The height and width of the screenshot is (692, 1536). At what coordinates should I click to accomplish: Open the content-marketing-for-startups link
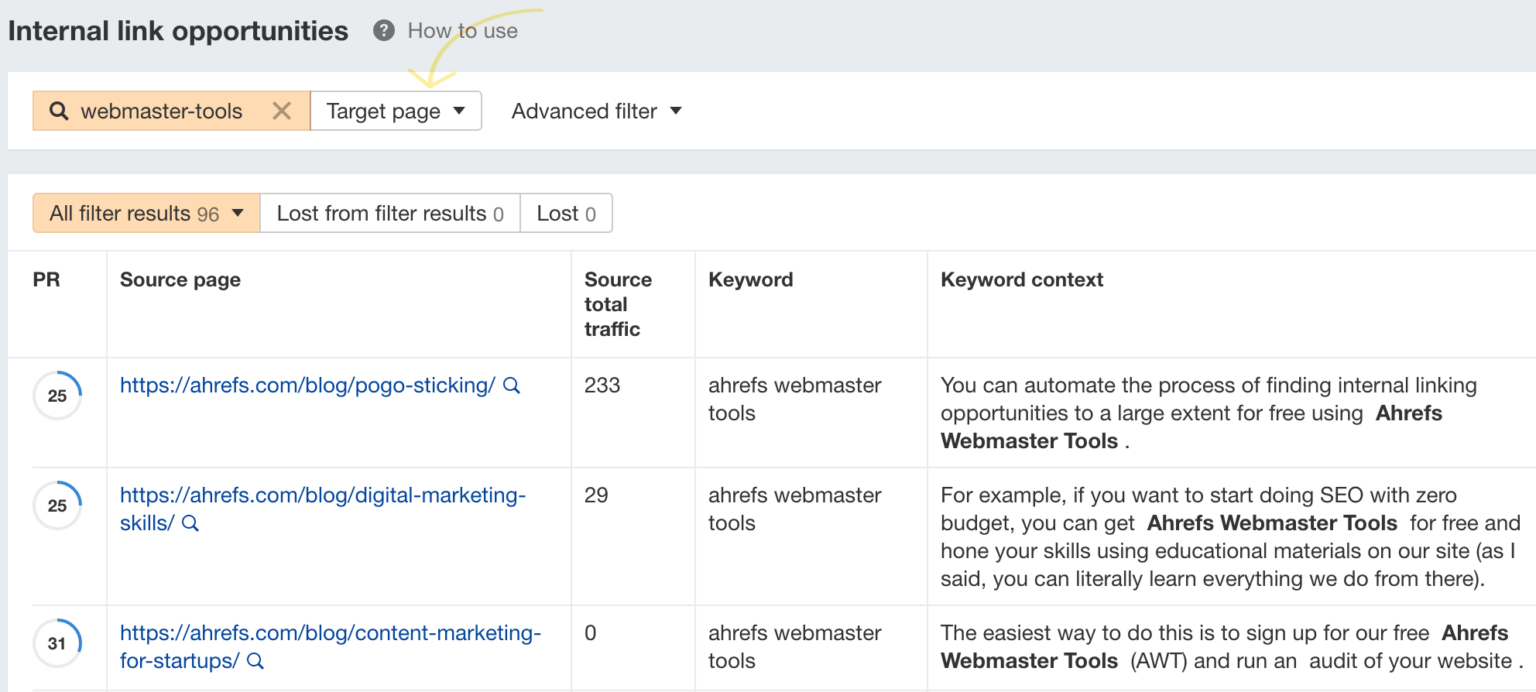coord(330,633)
